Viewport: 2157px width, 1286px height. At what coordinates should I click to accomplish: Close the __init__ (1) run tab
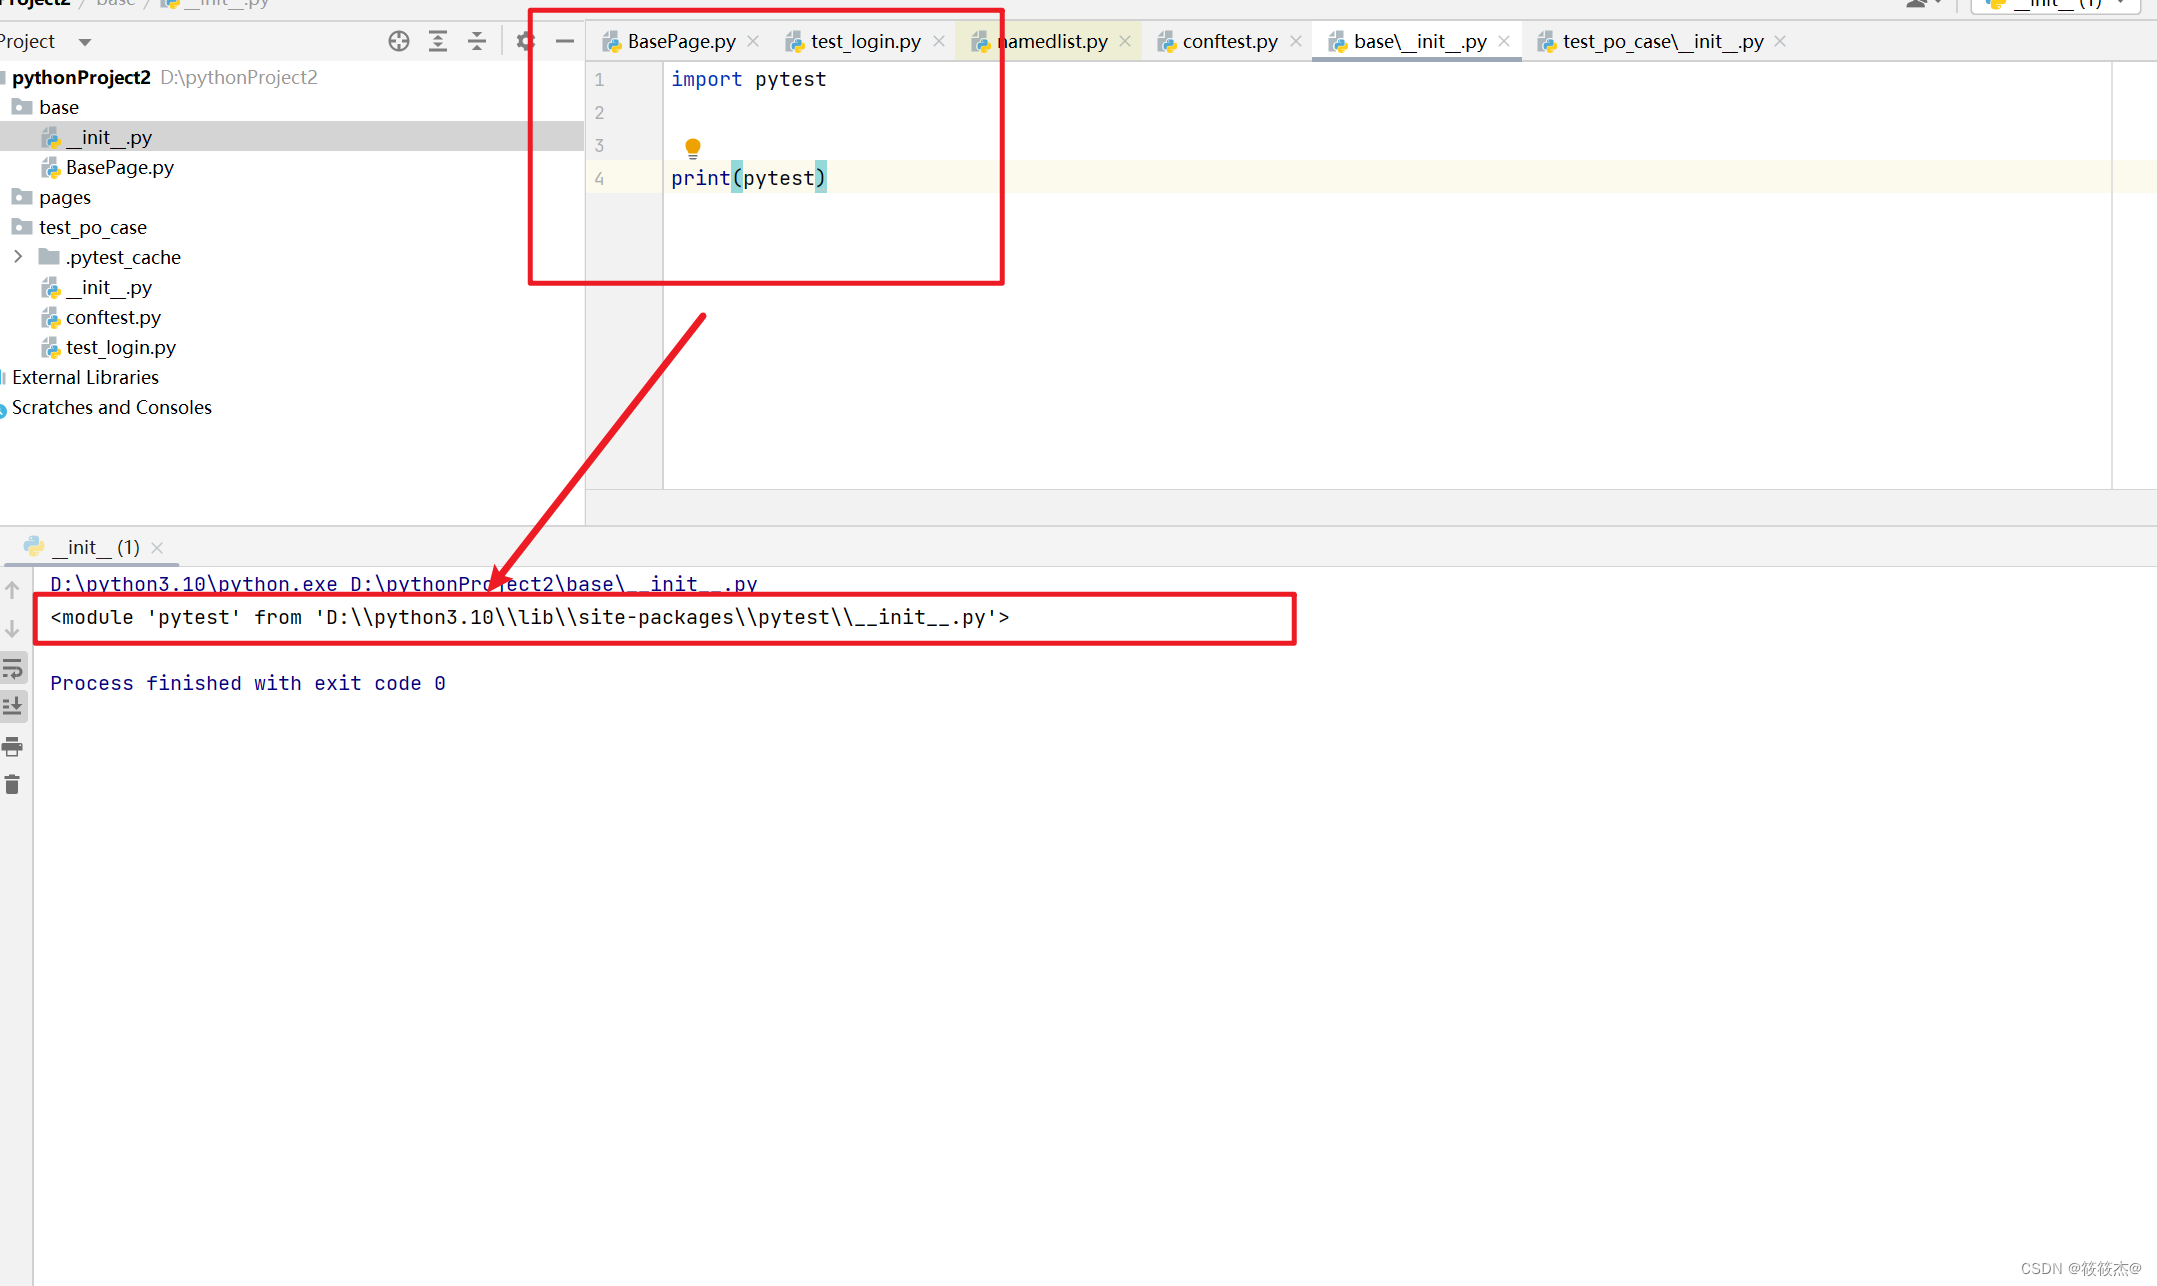(x=157, y=548)
